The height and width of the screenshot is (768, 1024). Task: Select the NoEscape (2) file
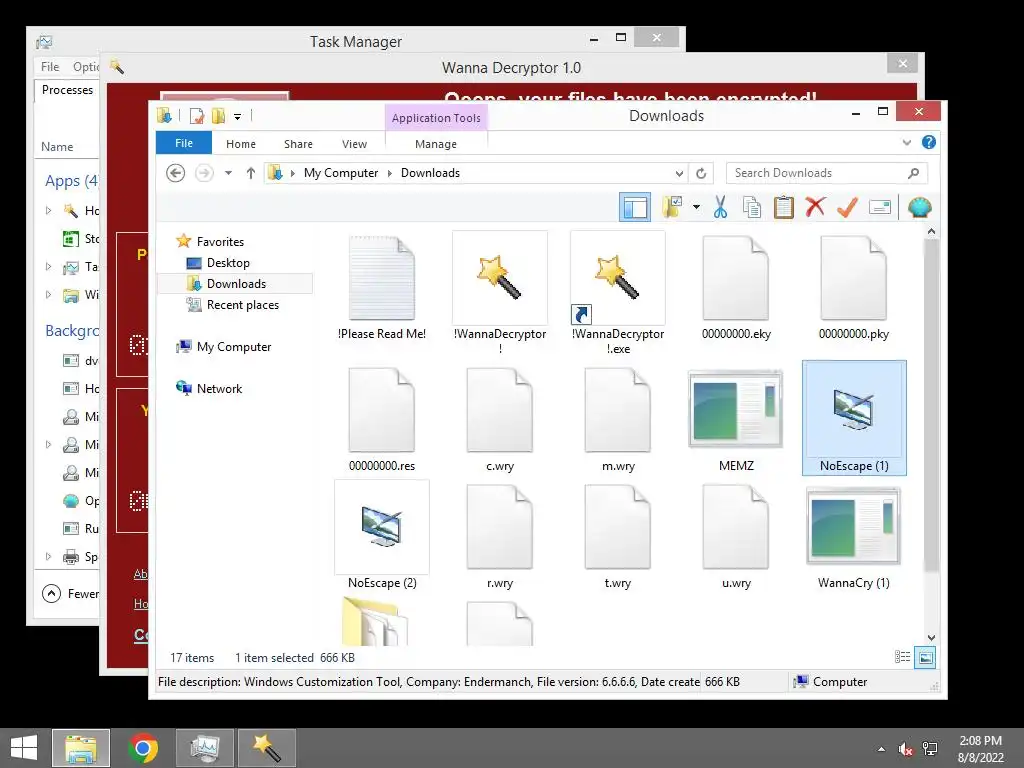tap(382, 536)
